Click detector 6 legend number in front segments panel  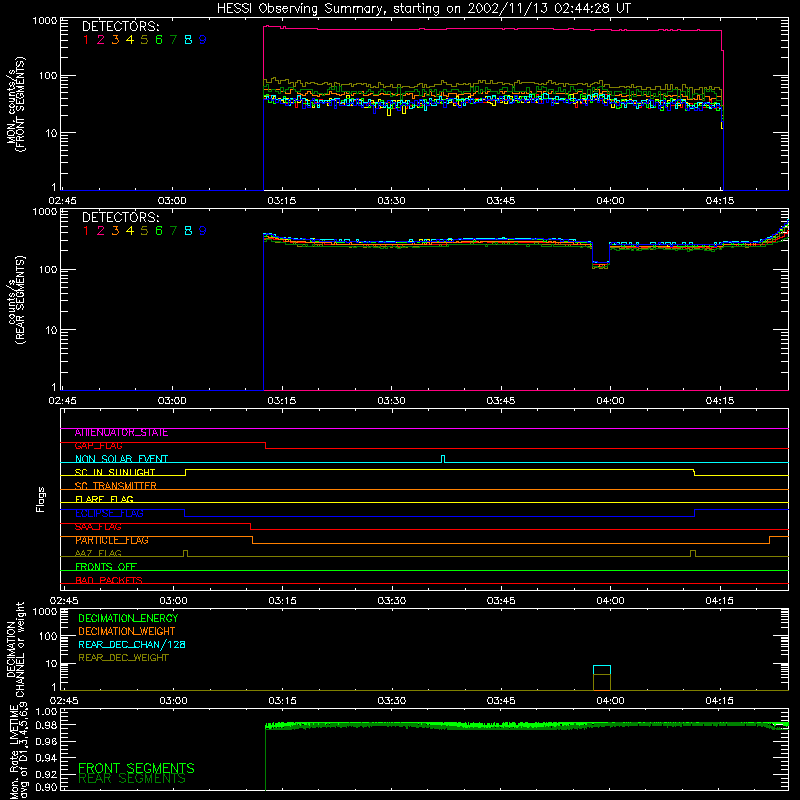click(159, 39)
